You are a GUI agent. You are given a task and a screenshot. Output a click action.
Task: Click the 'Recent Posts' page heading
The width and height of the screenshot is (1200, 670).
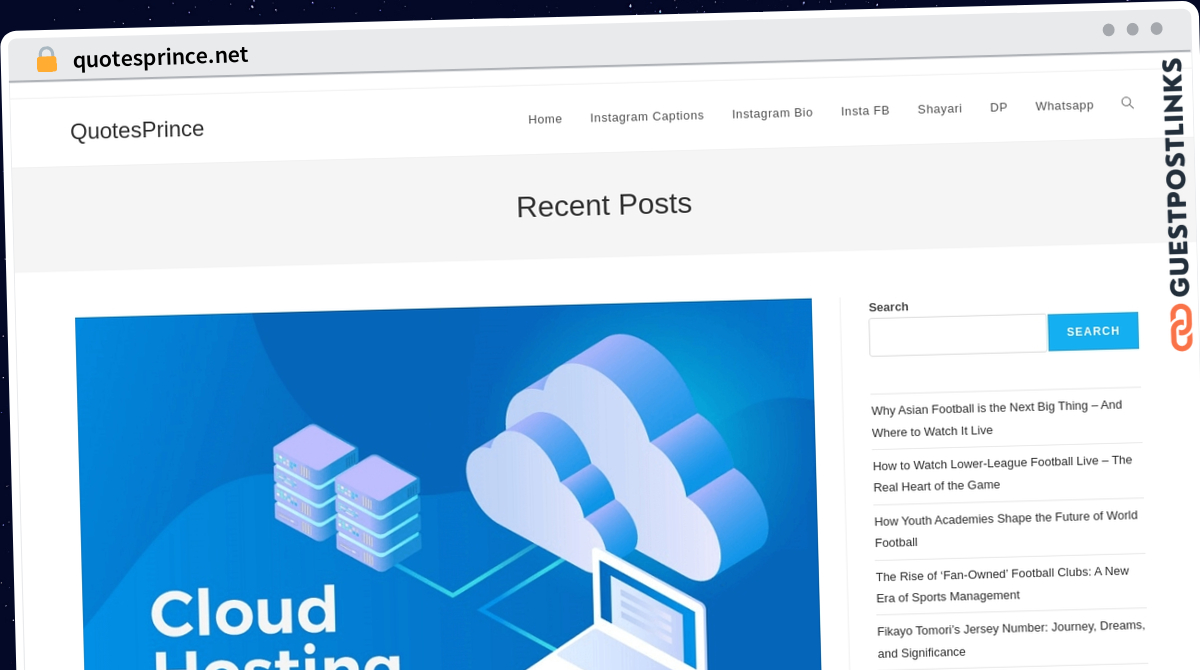click(x=604, y=205)
